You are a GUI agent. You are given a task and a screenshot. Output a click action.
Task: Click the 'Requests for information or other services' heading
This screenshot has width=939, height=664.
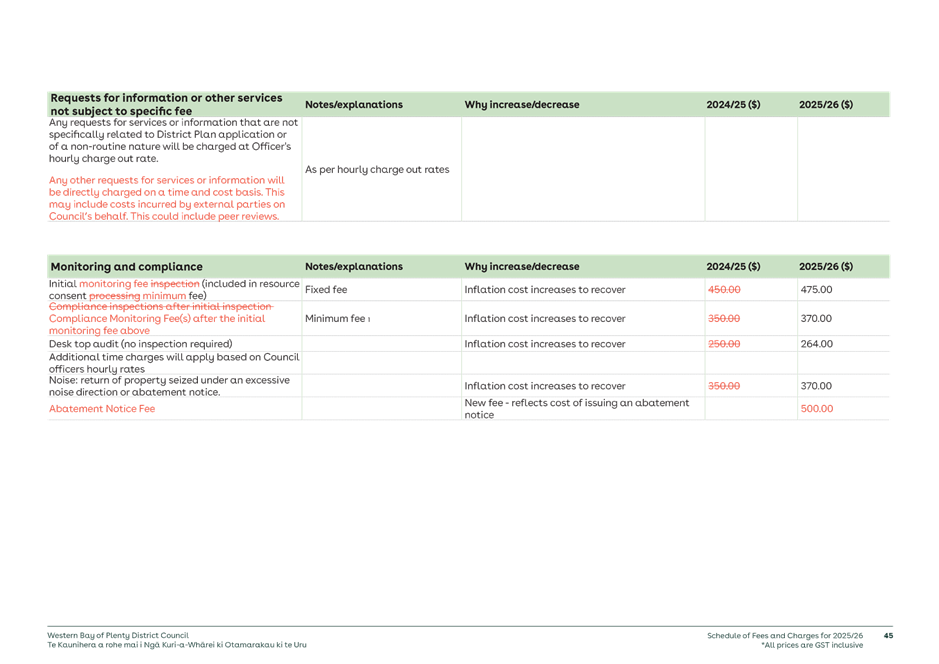(166, 99)
